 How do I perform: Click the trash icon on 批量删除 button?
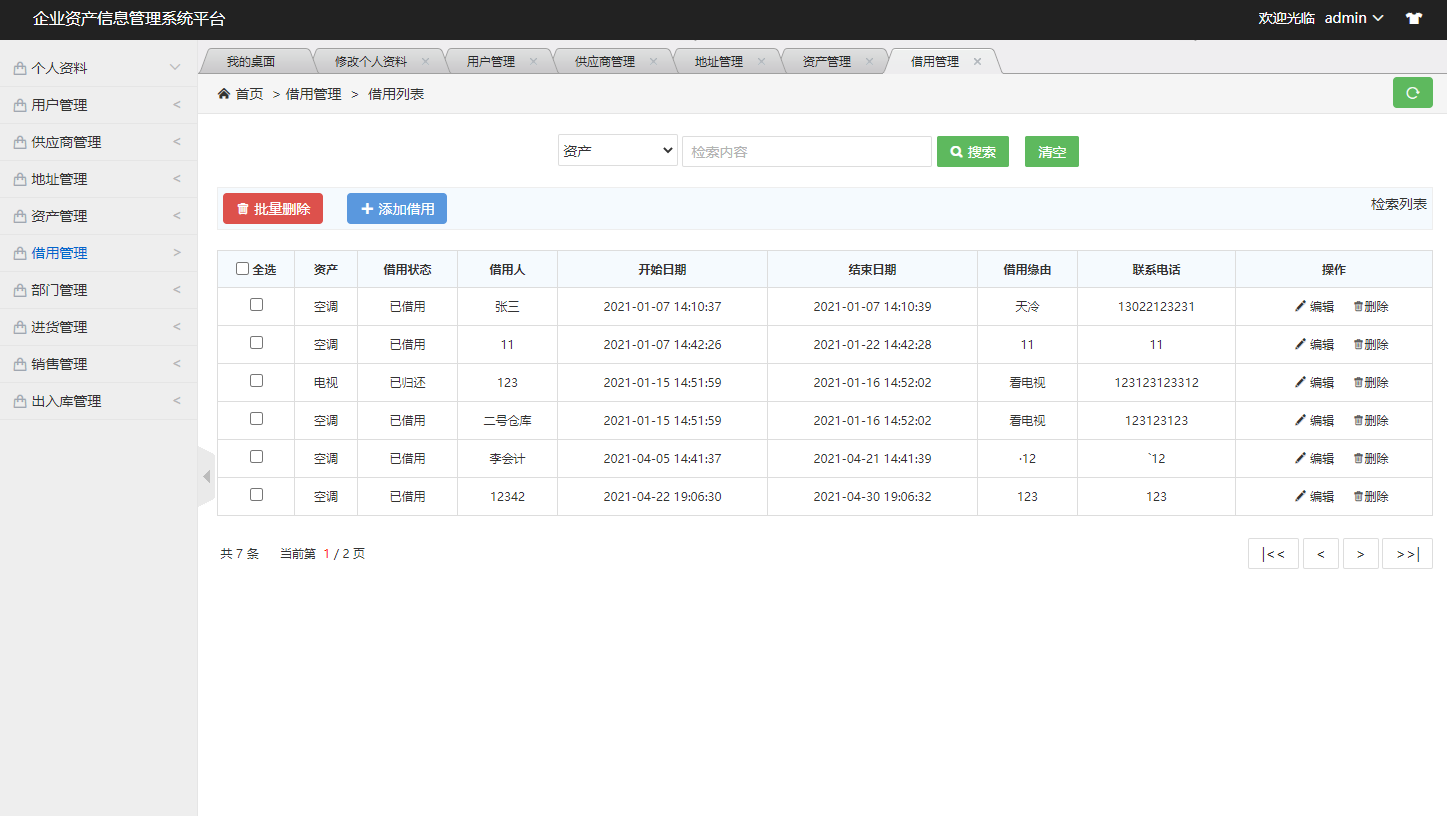click(x=243, y=208)
